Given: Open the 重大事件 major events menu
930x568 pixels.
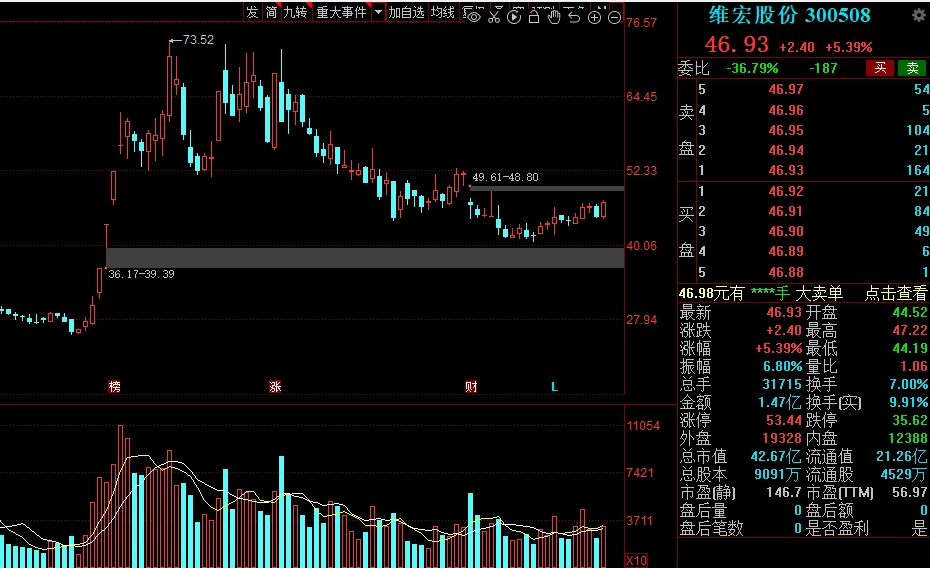Looking at the screenshot, I should click(x=341, y=13).
